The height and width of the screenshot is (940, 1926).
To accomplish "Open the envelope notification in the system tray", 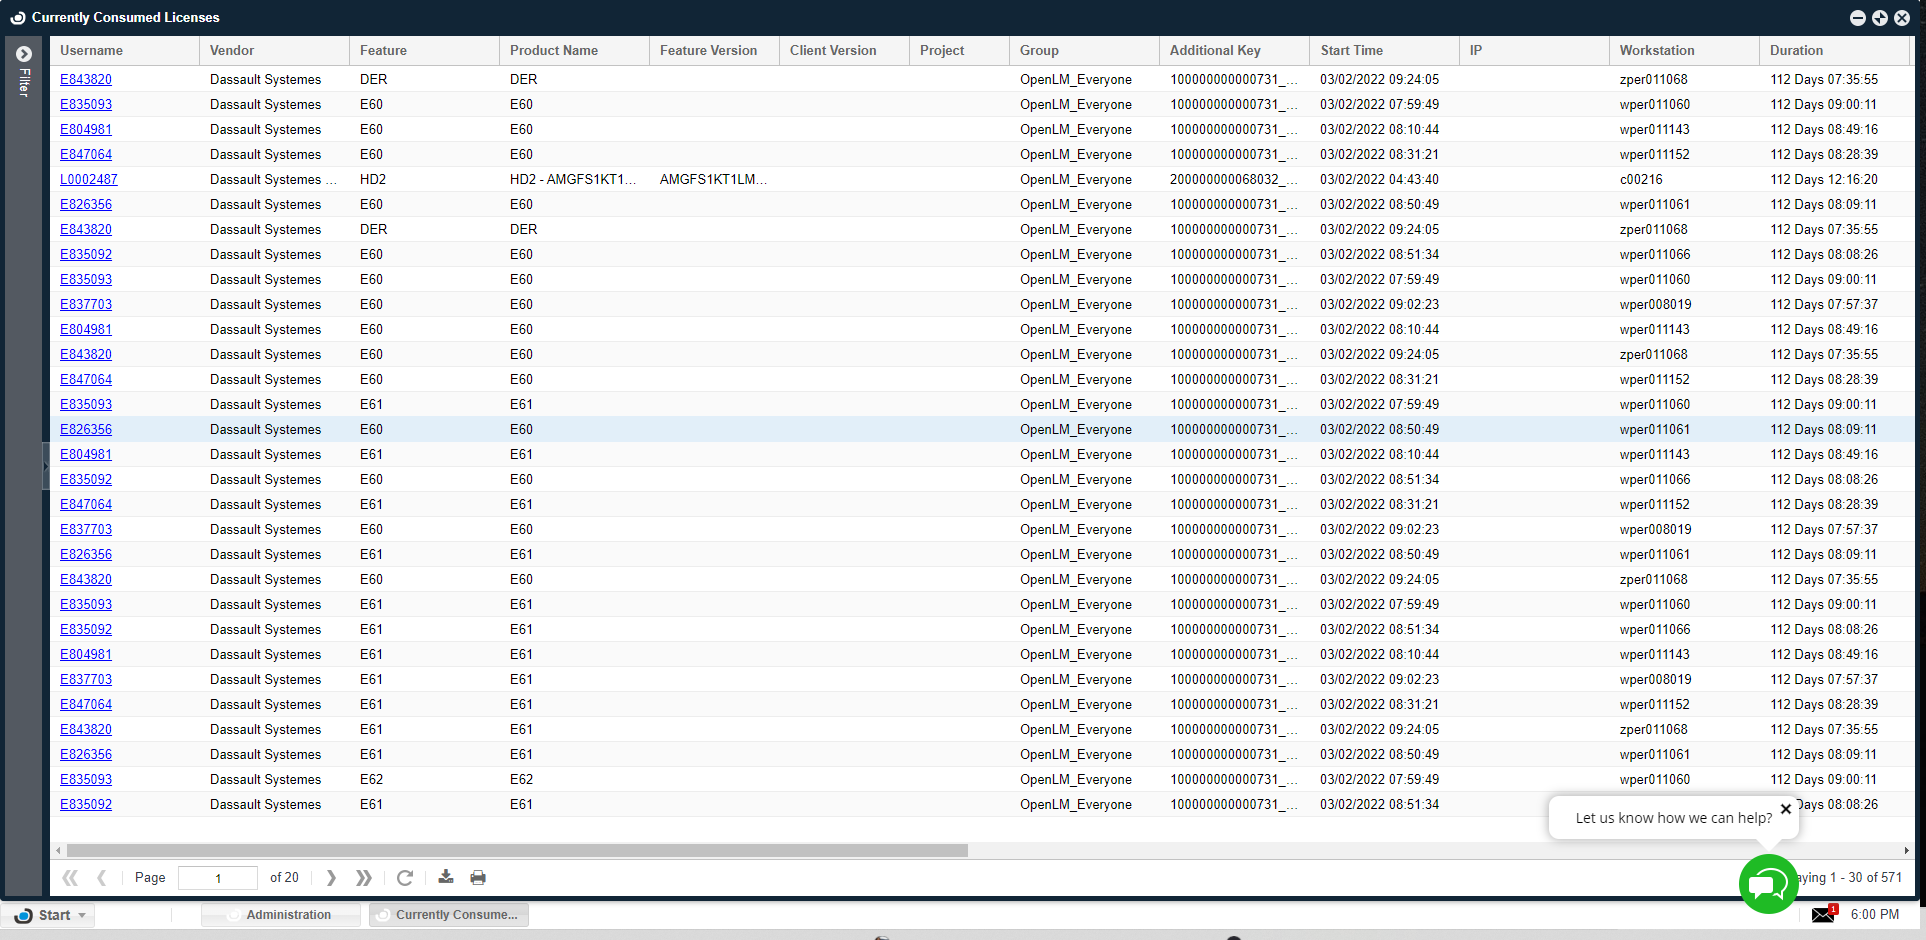I will pos(1823,914).
